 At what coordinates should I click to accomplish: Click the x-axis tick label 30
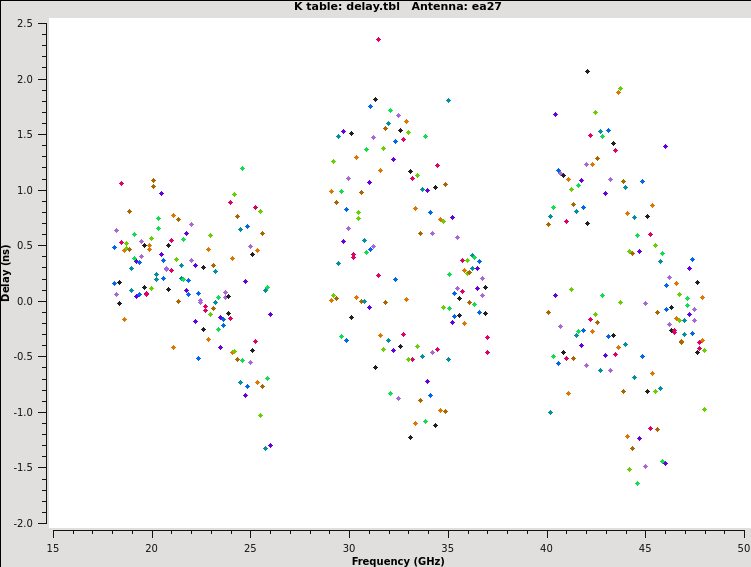pos(349,547)
